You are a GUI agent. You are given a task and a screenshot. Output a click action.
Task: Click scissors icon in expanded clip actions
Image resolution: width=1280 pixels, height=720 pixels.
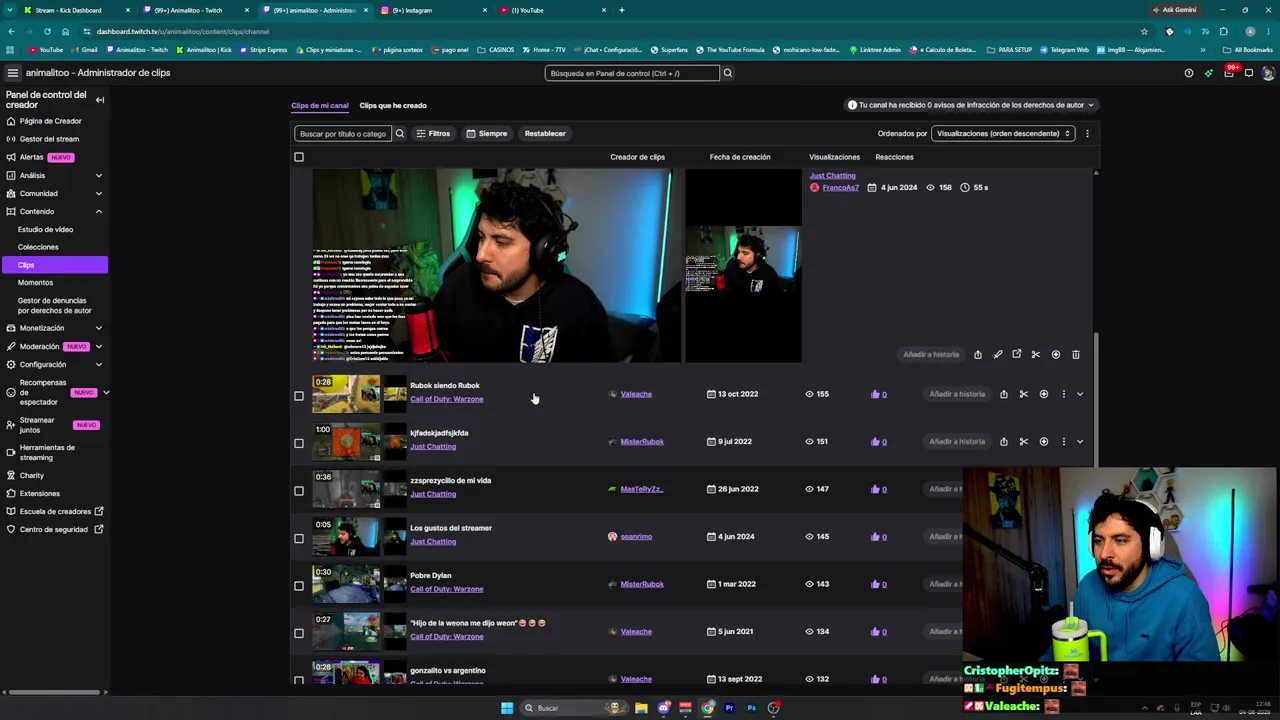(x=1036, y=354)
